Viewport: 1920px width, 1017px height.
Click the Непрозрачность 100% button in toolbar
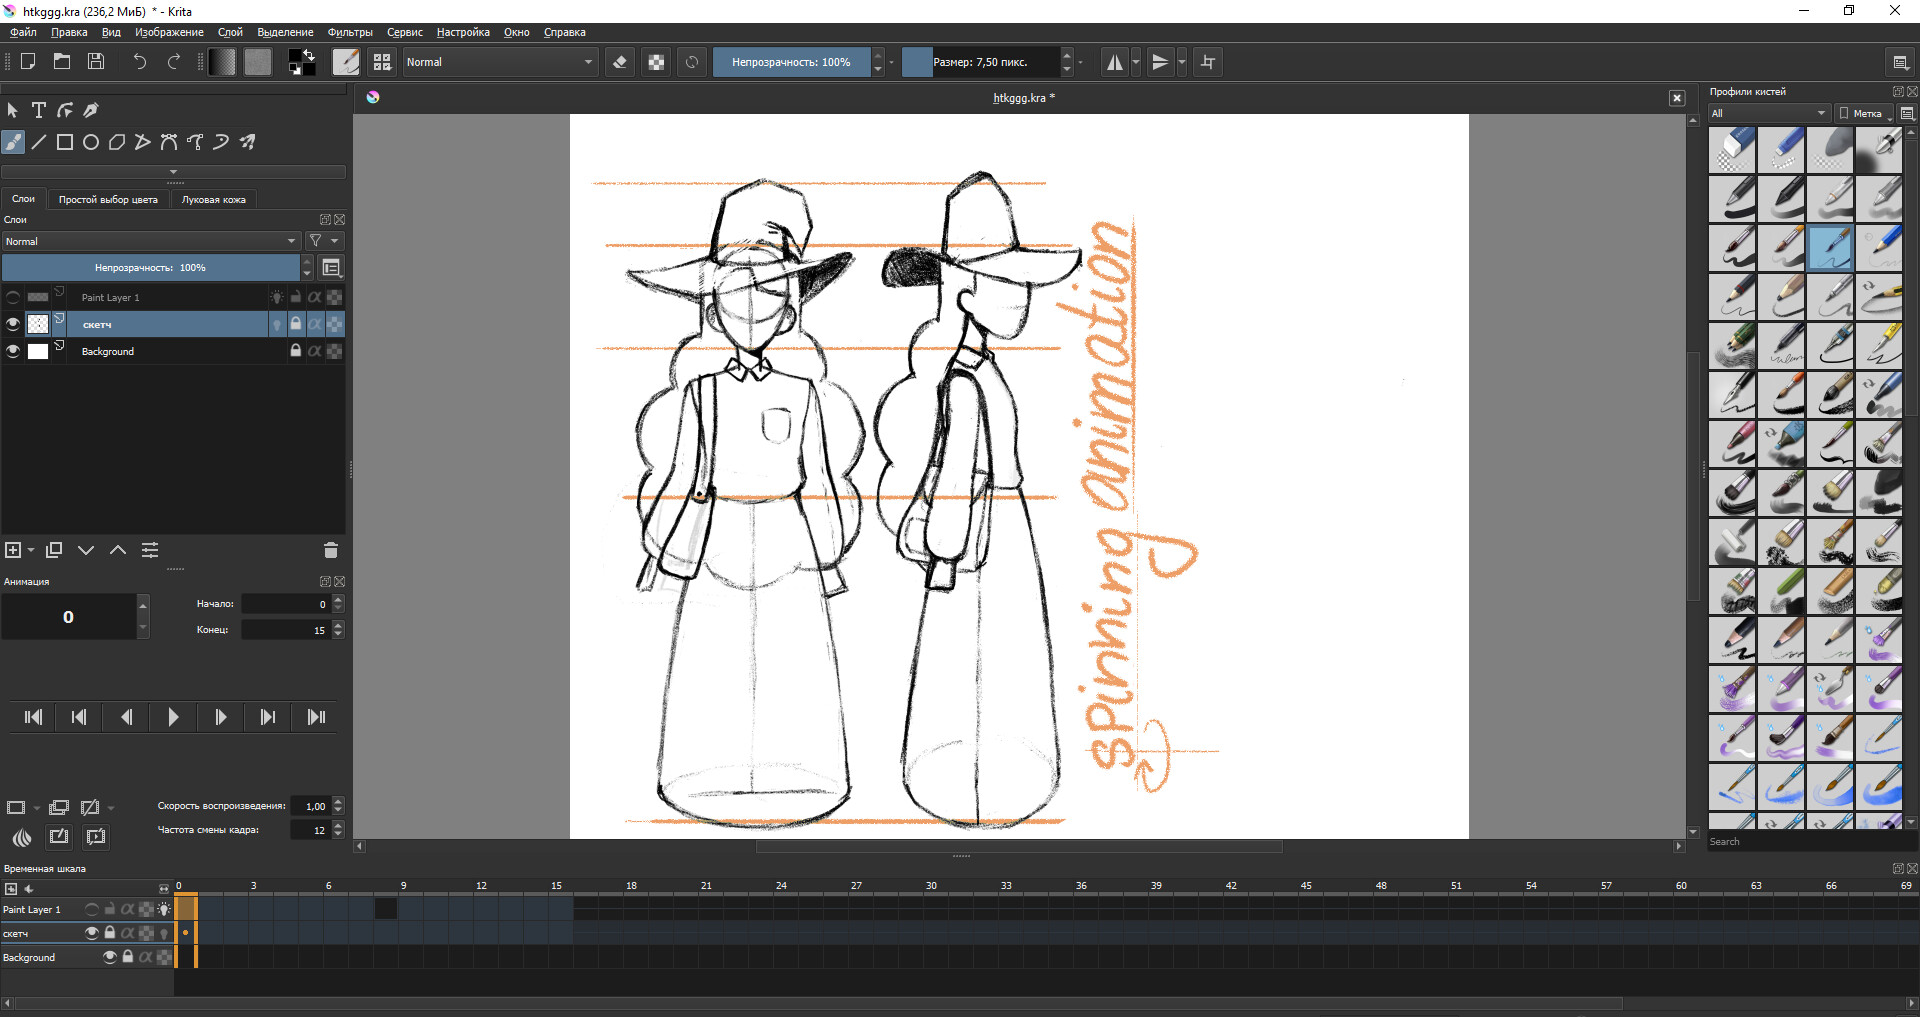[x=792, y=62]
